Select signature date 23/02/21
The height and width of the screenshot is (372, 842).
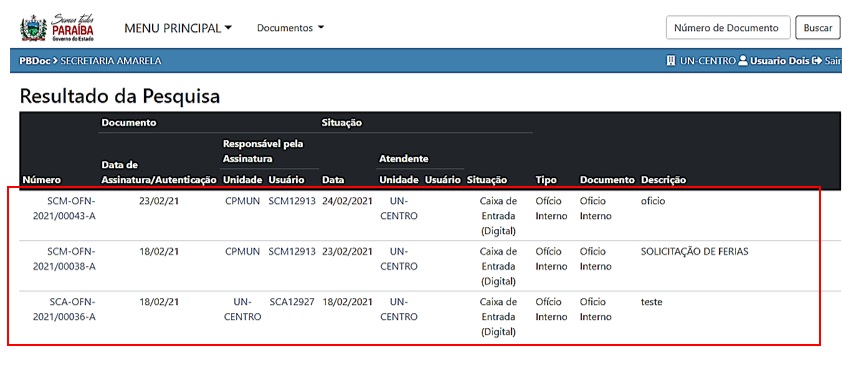(159, 201)
